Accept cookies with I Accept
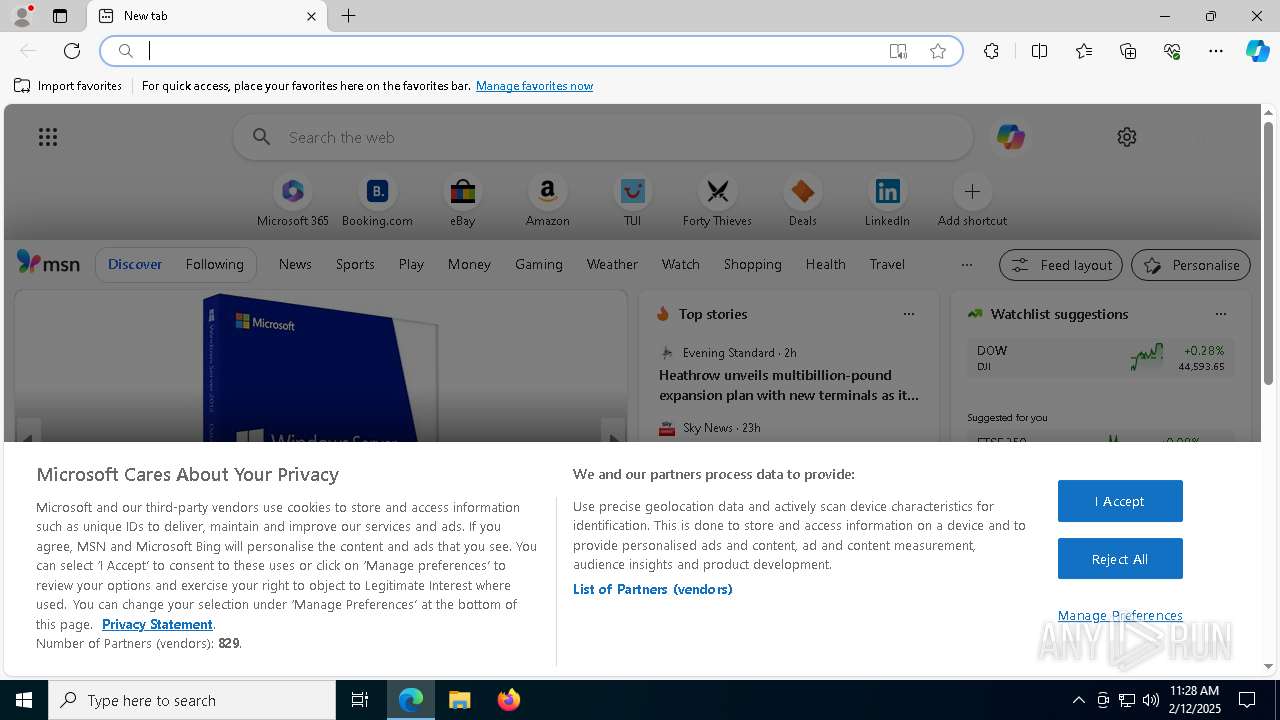Screen dimensions: 1280x720 1120,501
